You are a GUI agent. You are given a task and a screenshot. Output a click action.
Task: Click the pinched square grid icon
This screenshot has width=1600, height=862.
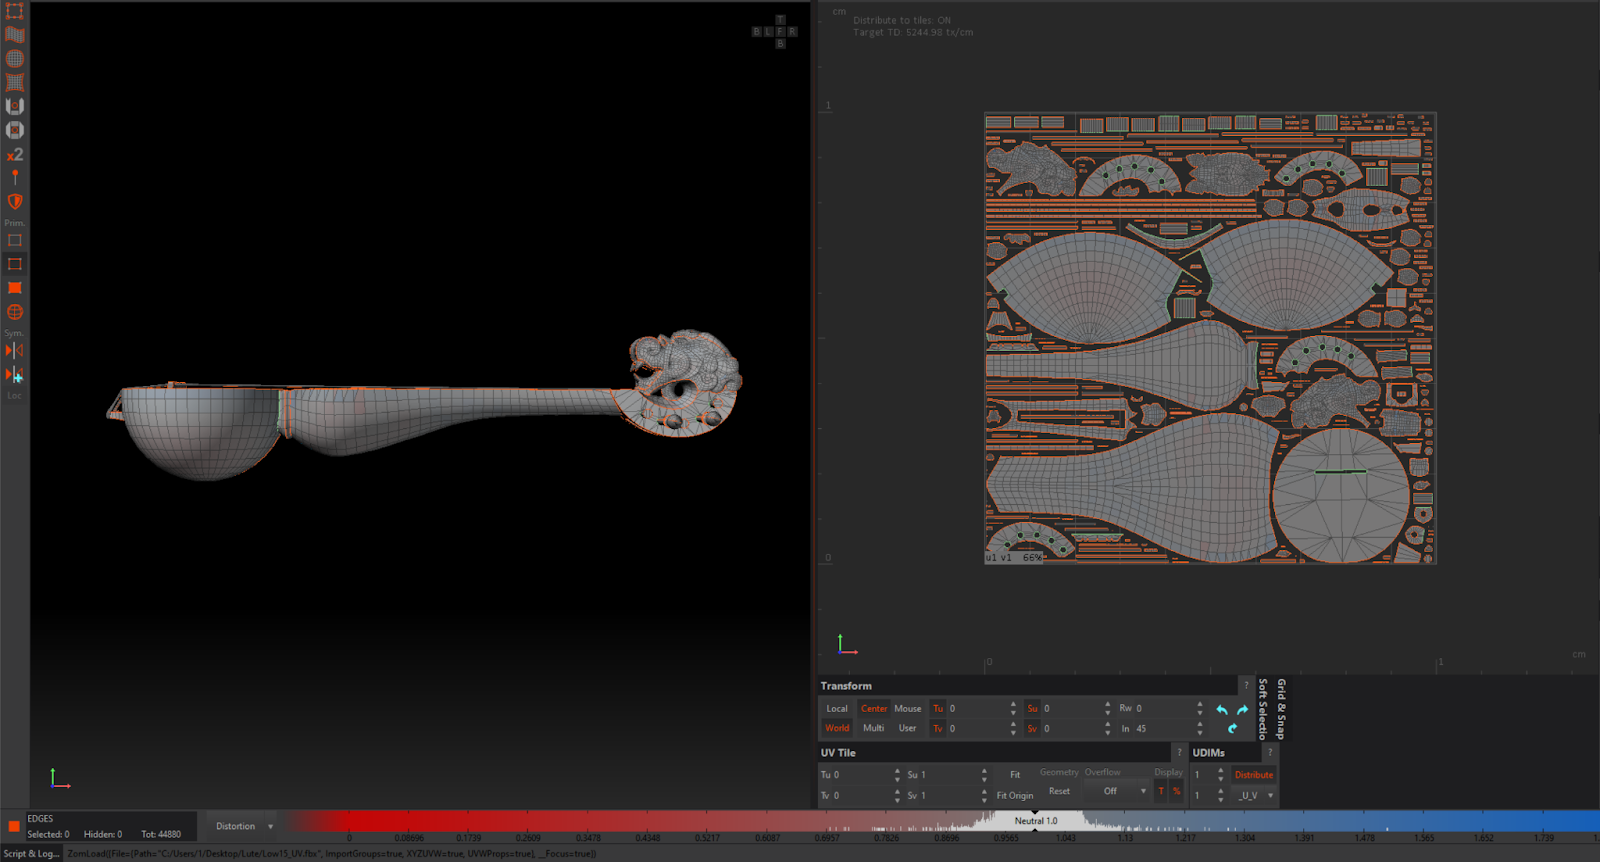[x=14, y=83]
